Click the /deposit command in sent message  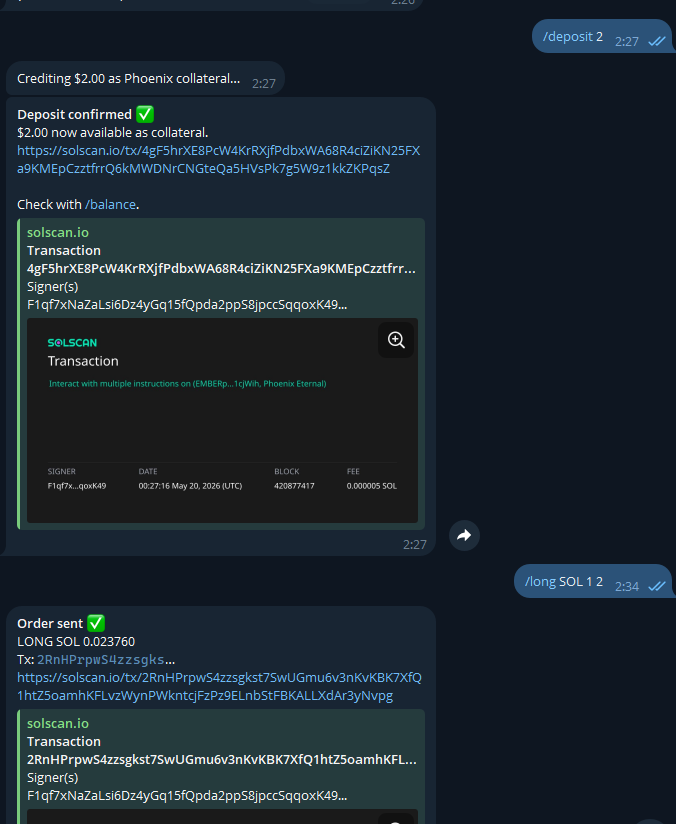tap(568, 36)
